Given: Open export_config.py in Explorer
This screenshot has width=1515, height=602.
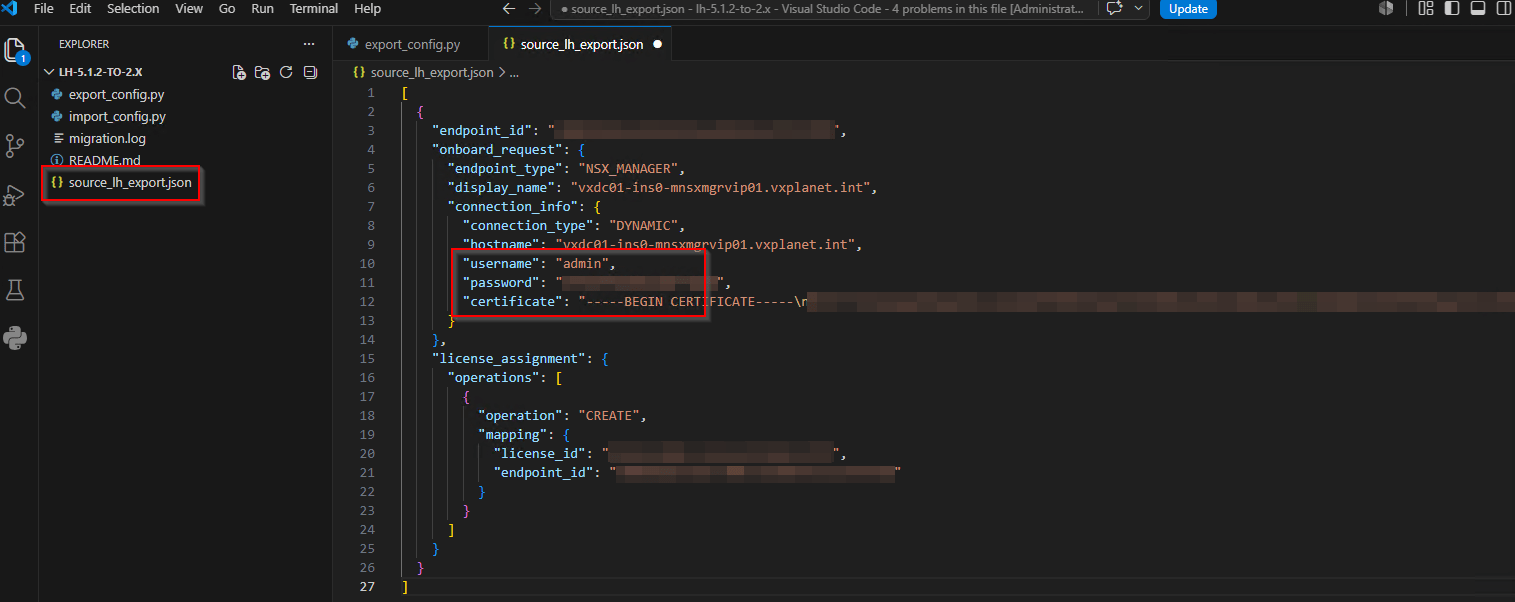Looking at the screenshot, I should pos(116,94).
